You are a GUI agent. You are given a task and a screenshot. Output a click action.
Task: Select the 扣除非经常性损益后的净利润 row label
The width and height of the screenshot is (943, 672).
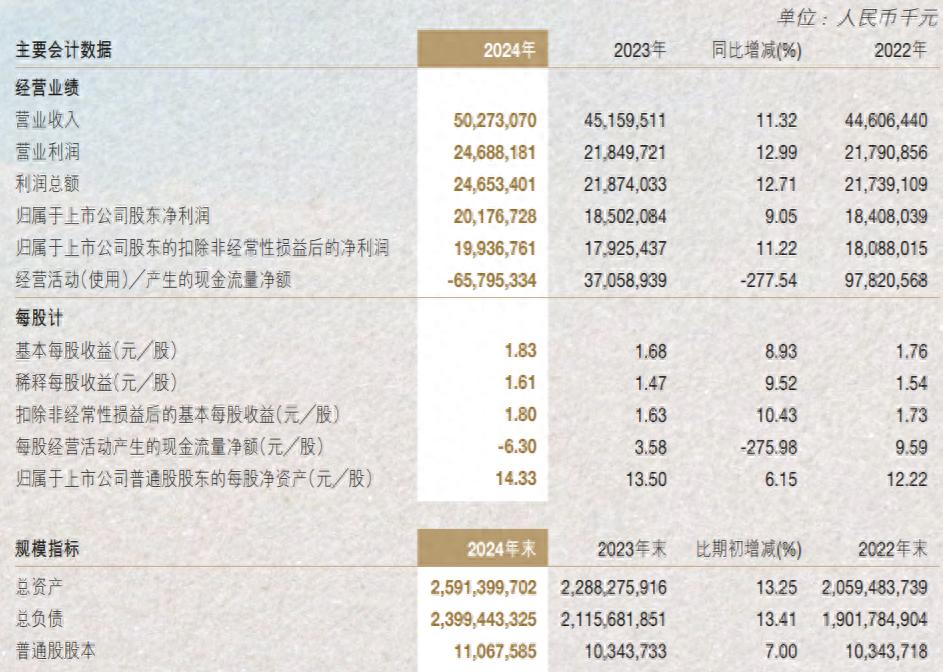pyautogui.click(x=202, y=248)
